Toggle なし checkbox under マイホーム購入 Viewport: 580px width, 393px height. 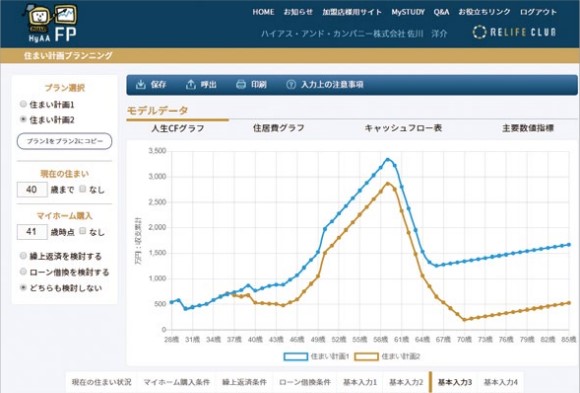(82, 231)
